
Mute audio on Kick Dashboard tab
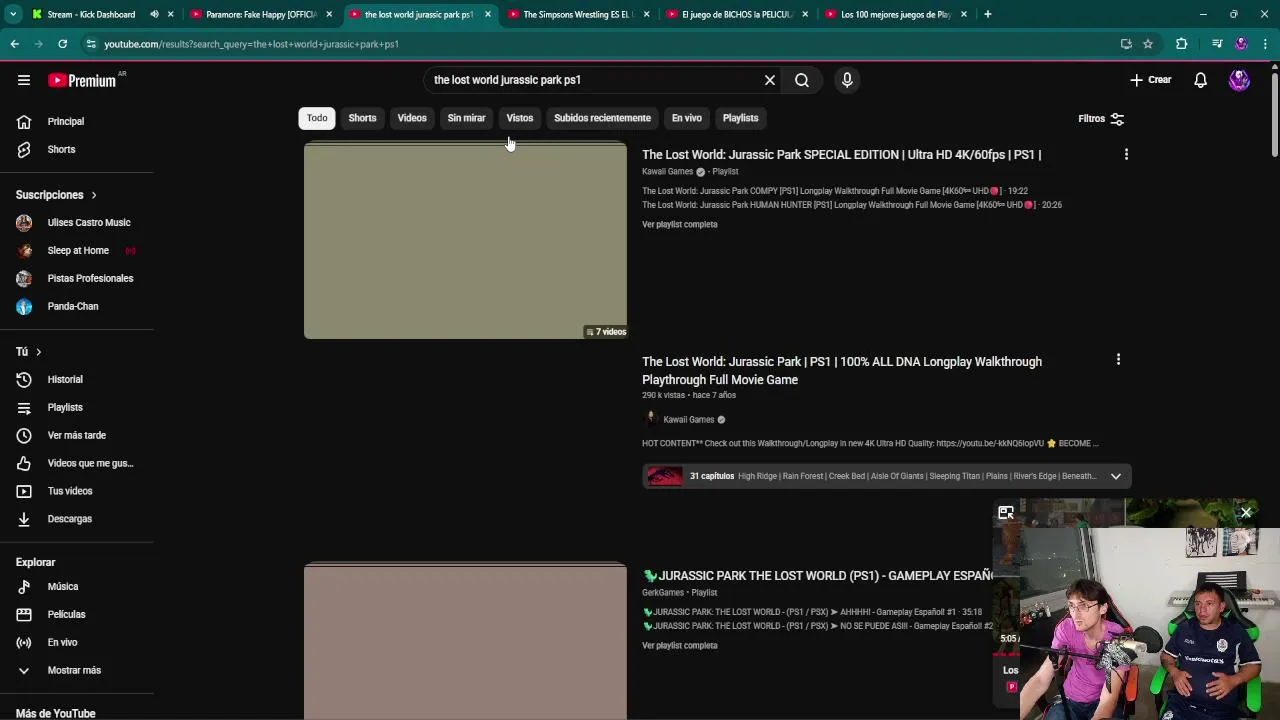pos(154,14)
